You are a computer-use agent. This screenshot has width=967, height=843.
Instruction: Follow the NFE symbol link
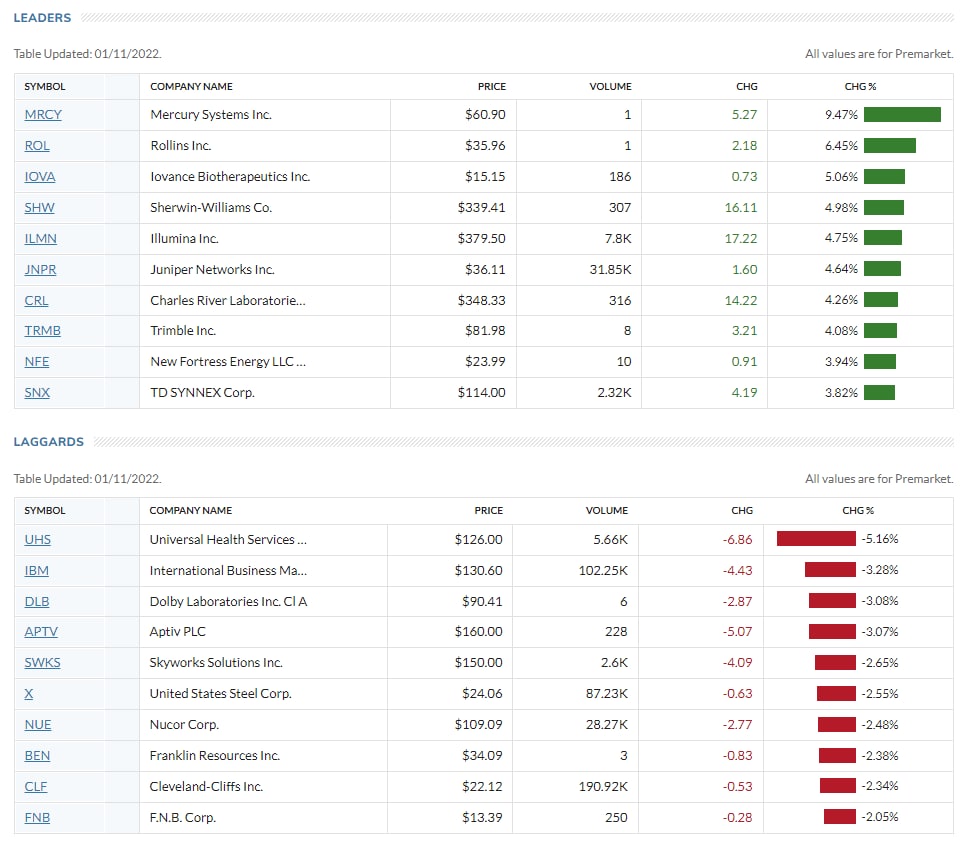click(37, 361)
